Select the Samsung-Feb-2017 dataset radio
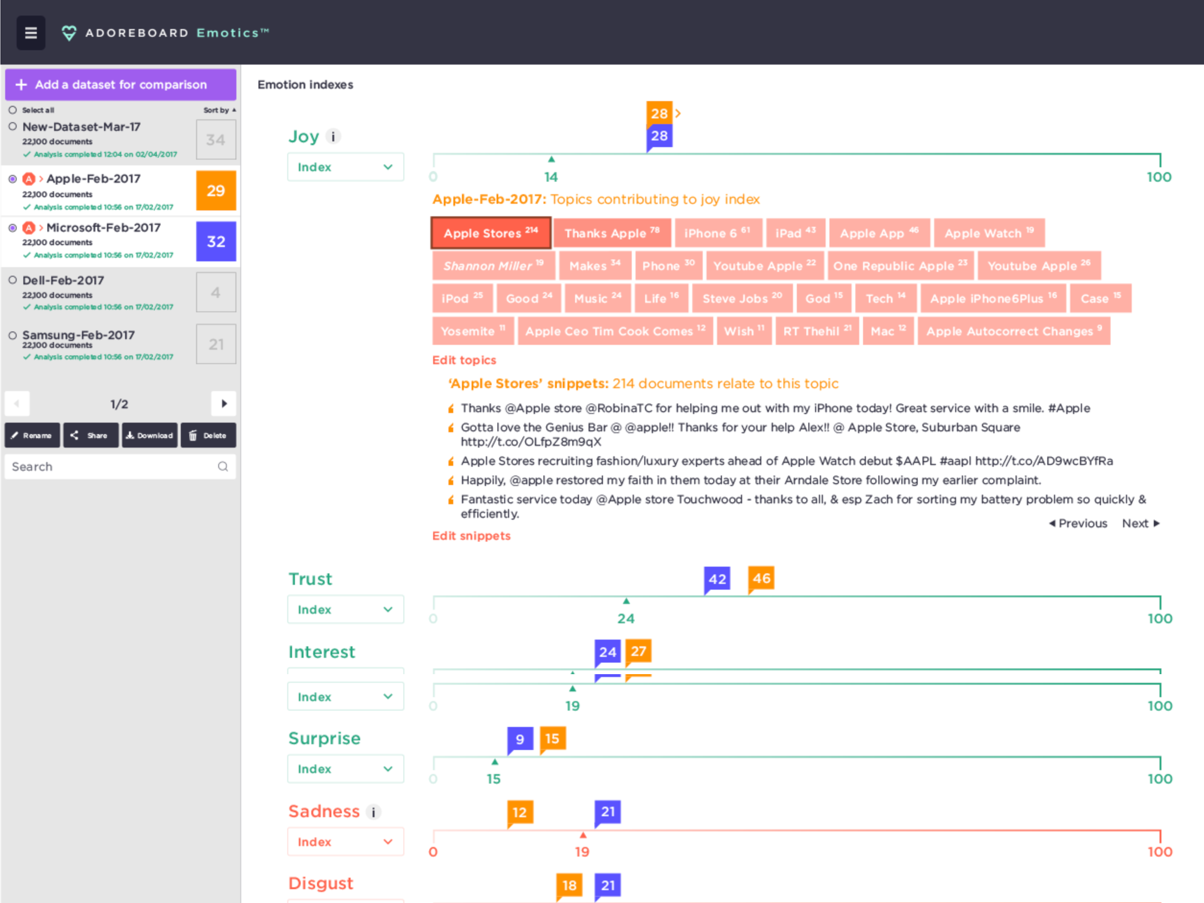Viewport: 1204px width, 903px height. pos(13,335)
